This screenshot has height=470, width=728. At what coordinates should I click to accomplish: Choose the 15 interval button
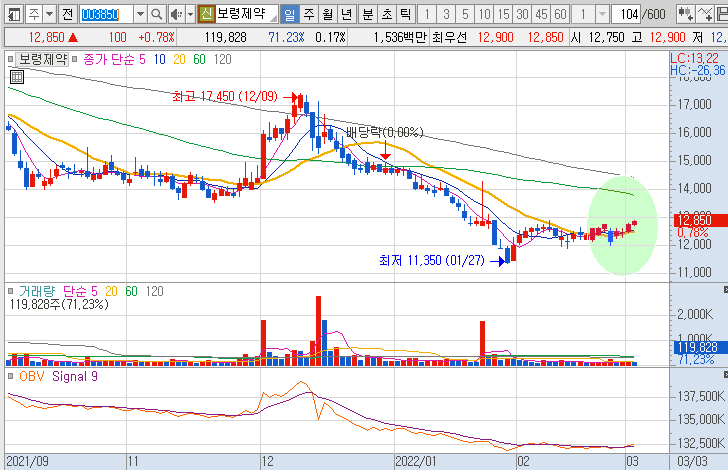(503, 15)
